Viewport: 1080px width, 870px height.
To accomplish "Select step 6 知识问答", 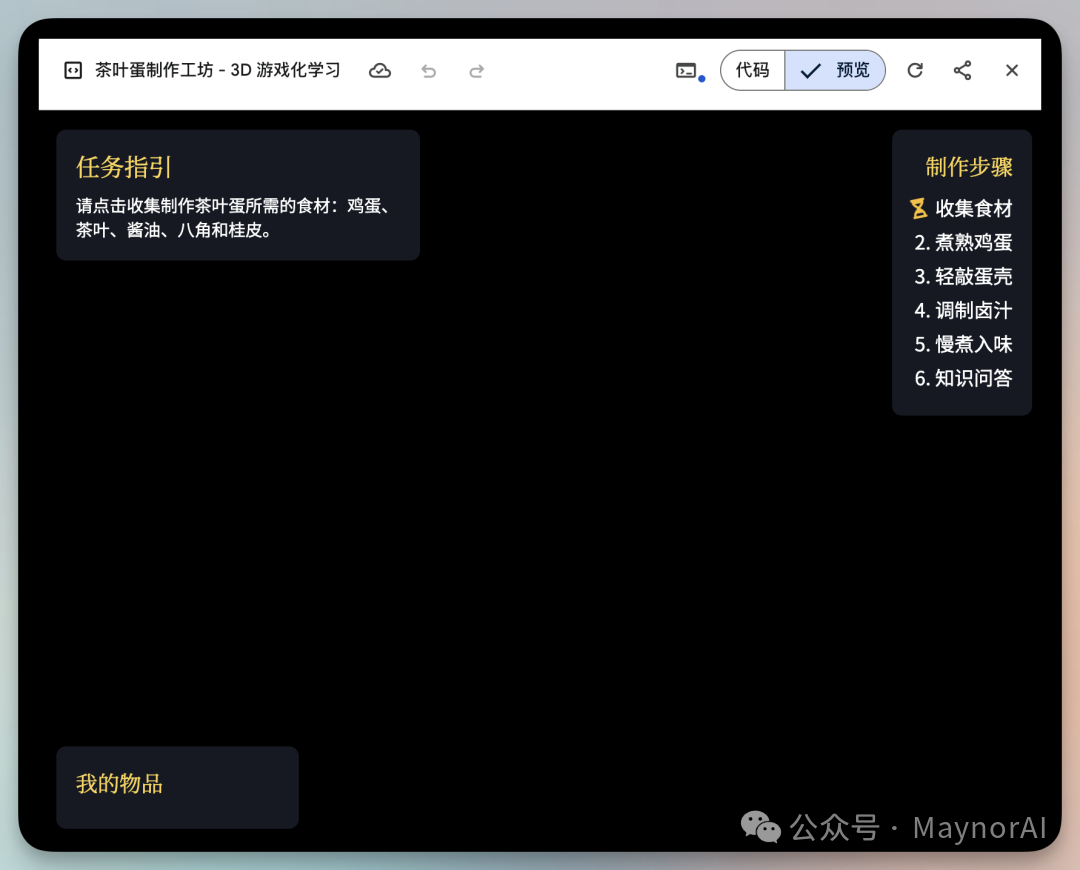I will point(965,378).
